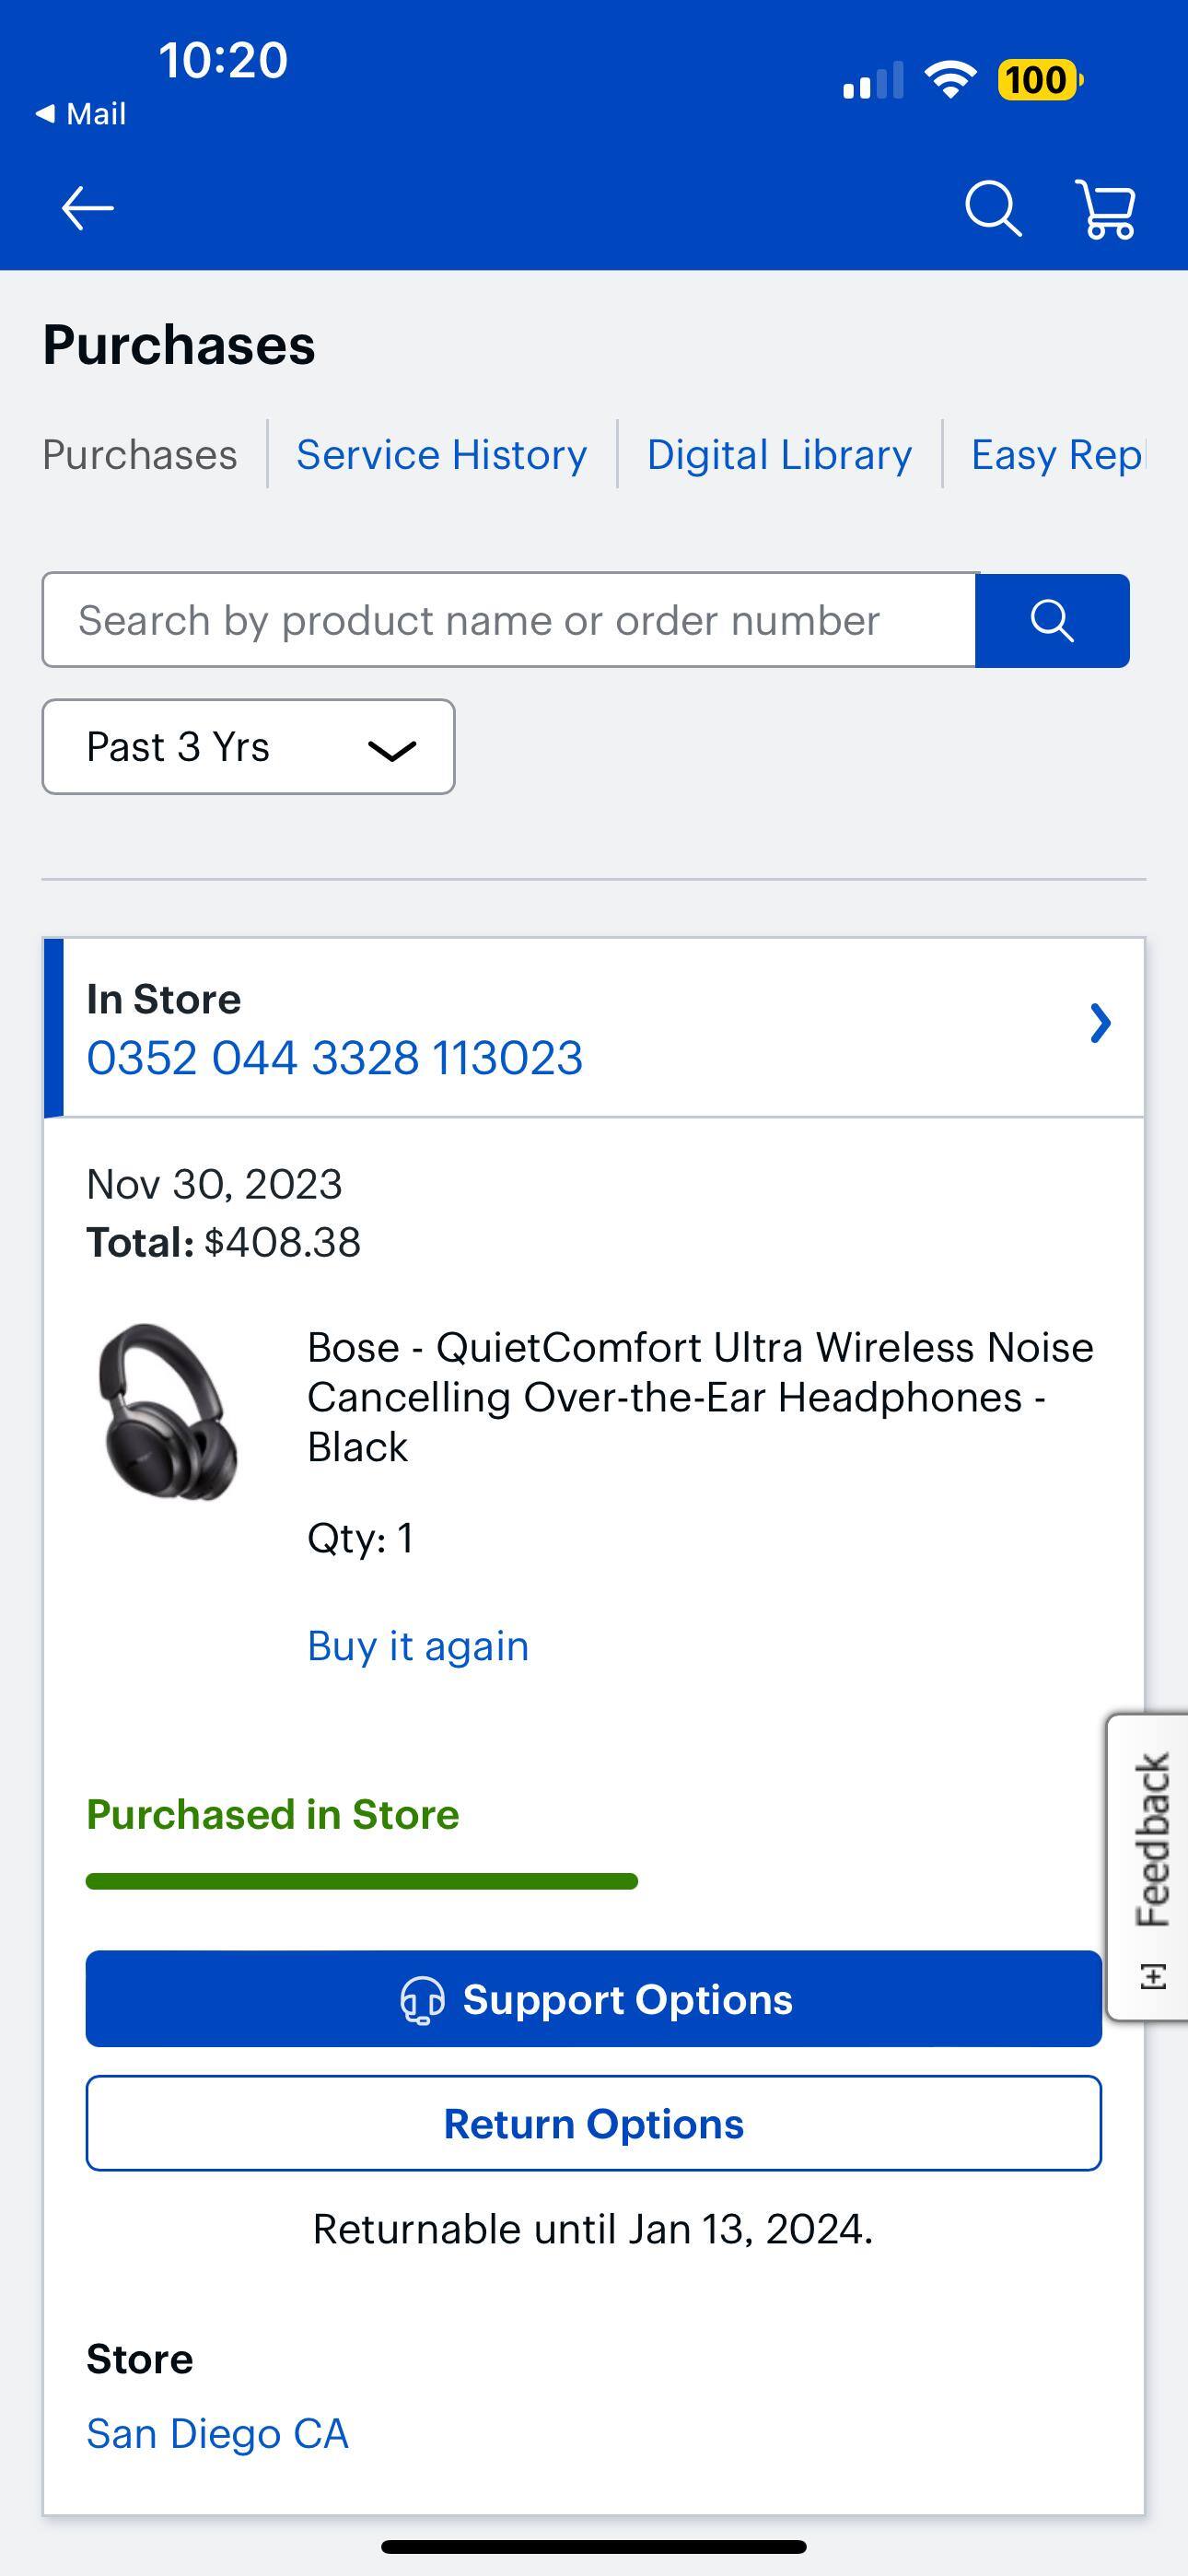Tap the Return Options button

(594, 2123)
